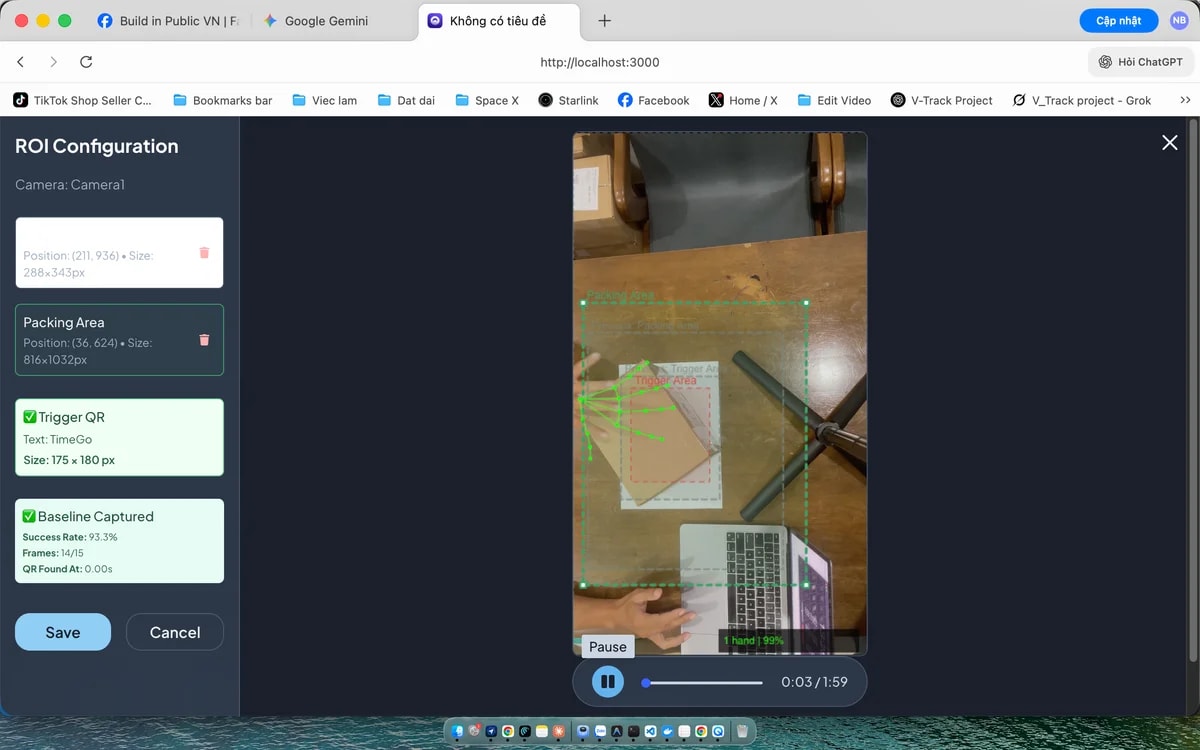Click Cancel to discard ROI changes
Image resolution: width=1200 pixels, height=750 pixels.
coord(174,632)
